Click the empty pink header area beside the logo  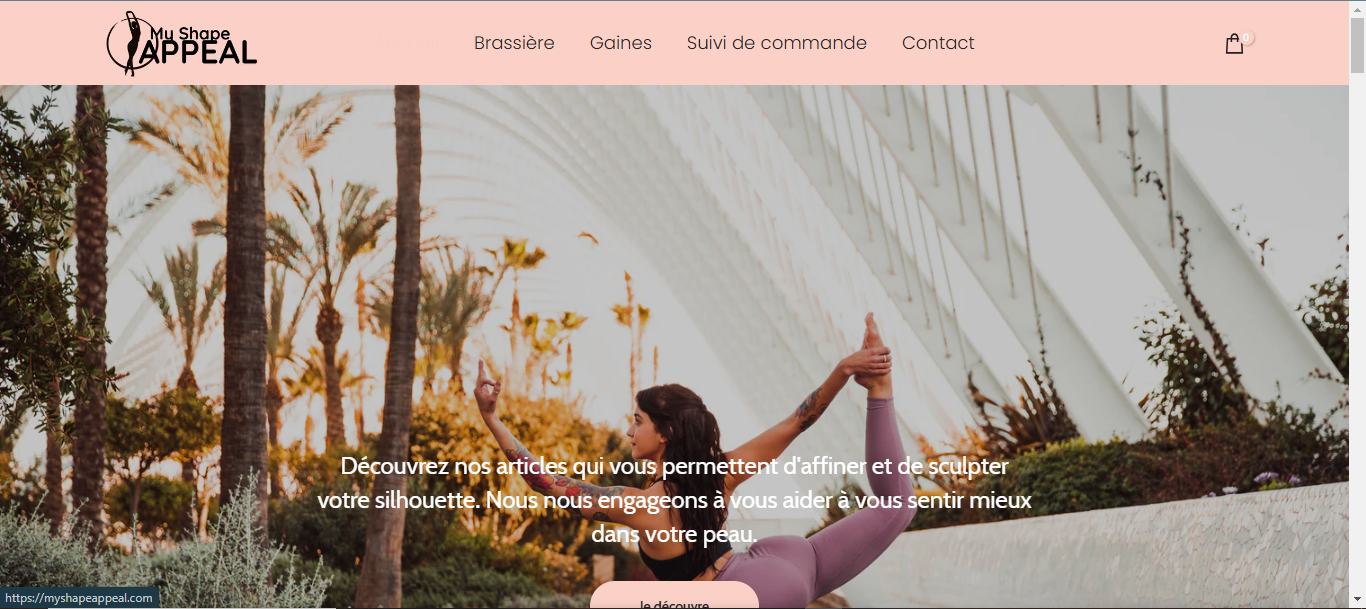tap(360, 43)
